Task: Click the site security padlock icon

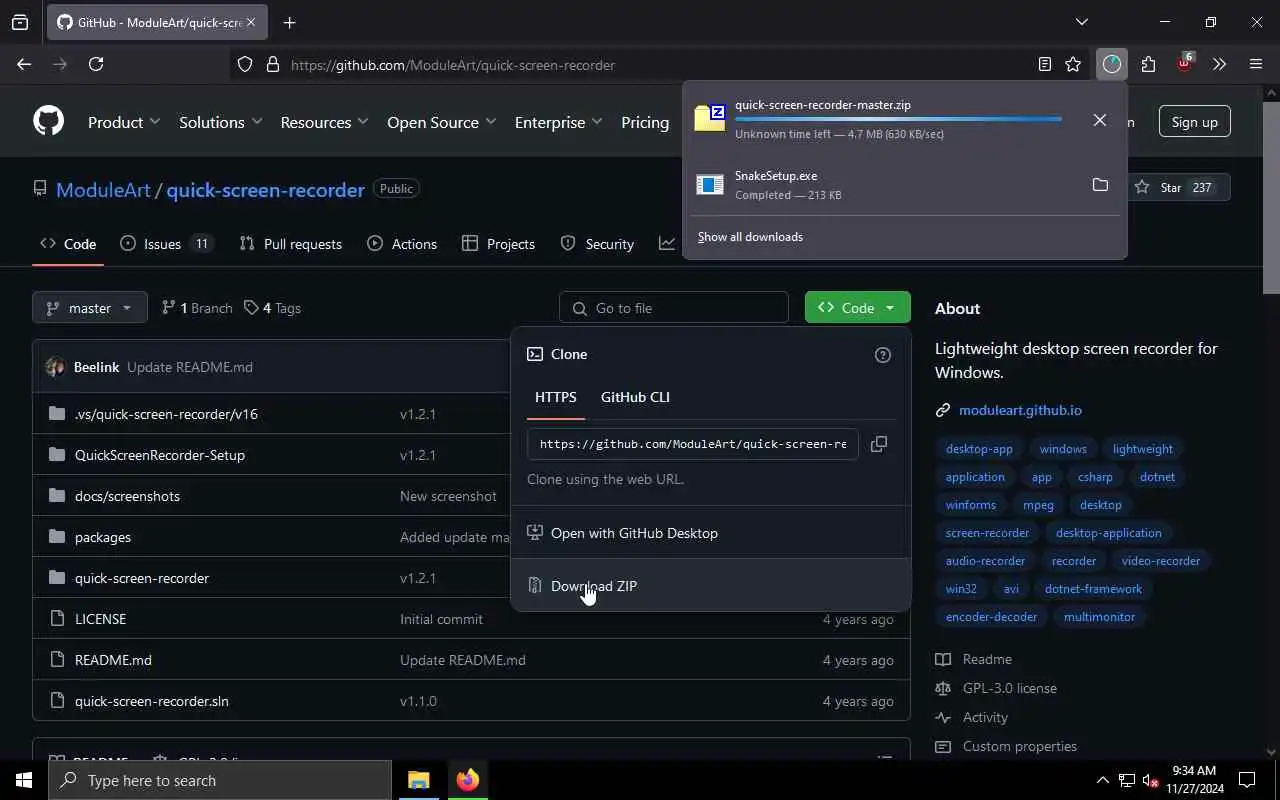Action: click(x=272, y=64)
